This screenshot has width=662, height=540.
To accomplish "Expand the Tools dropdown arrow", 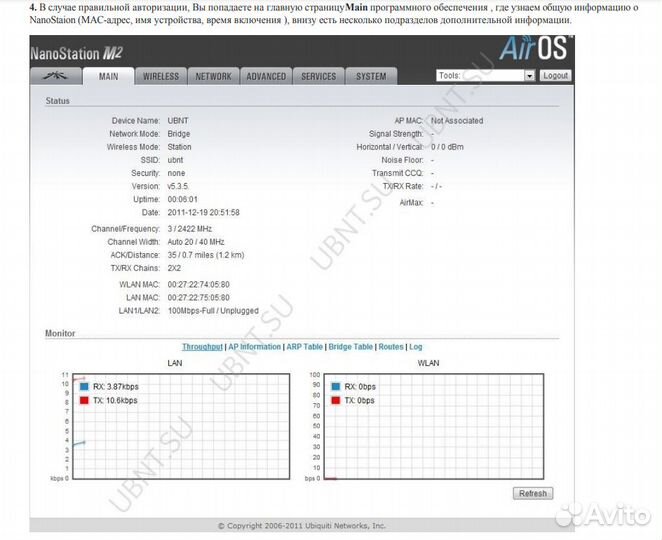I will click(x=529, y=76).
